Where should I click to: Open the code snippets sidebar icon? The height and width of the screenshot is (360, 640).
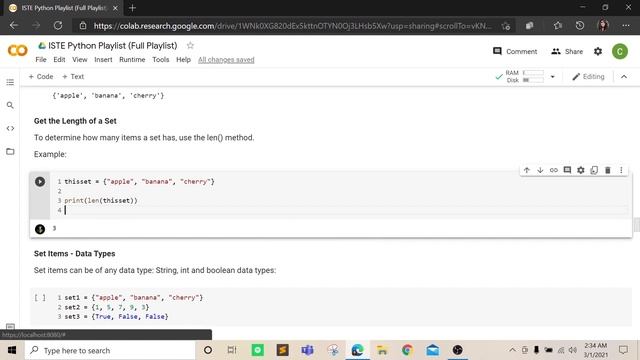pos(10,128)
